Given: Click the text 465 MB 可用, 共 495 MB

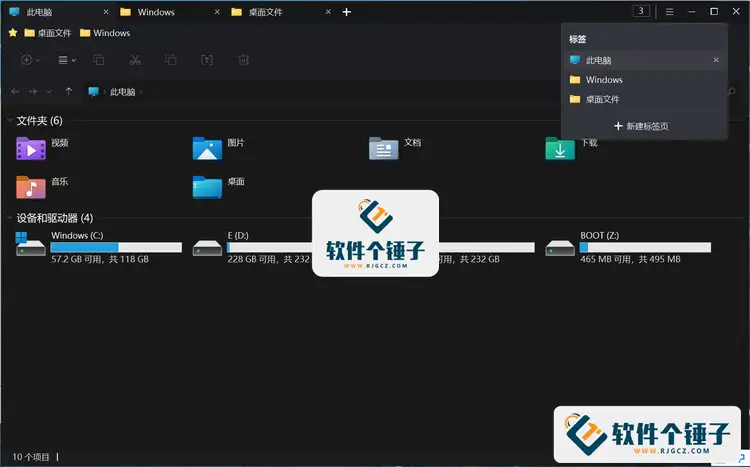Looking at the screenshot, I should pyautogui.click(x=630, y=259).
